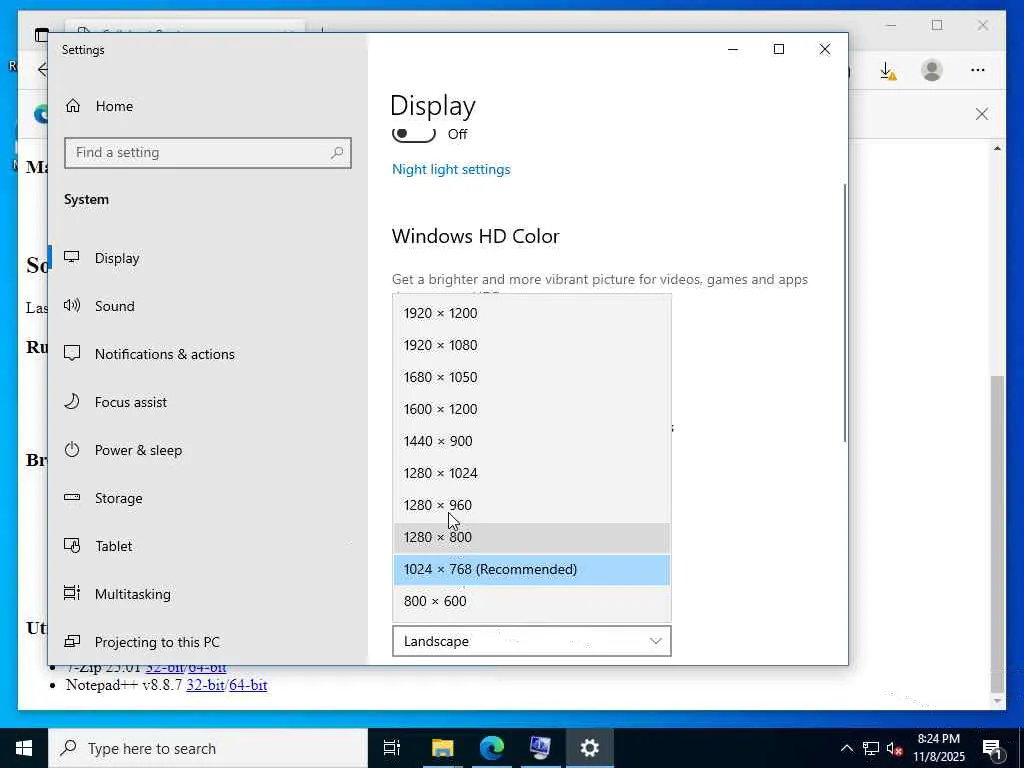Click the search magnifier in Find a setting
The width and height of the screenshot is (1024, 768).
(x=337, y=153)
